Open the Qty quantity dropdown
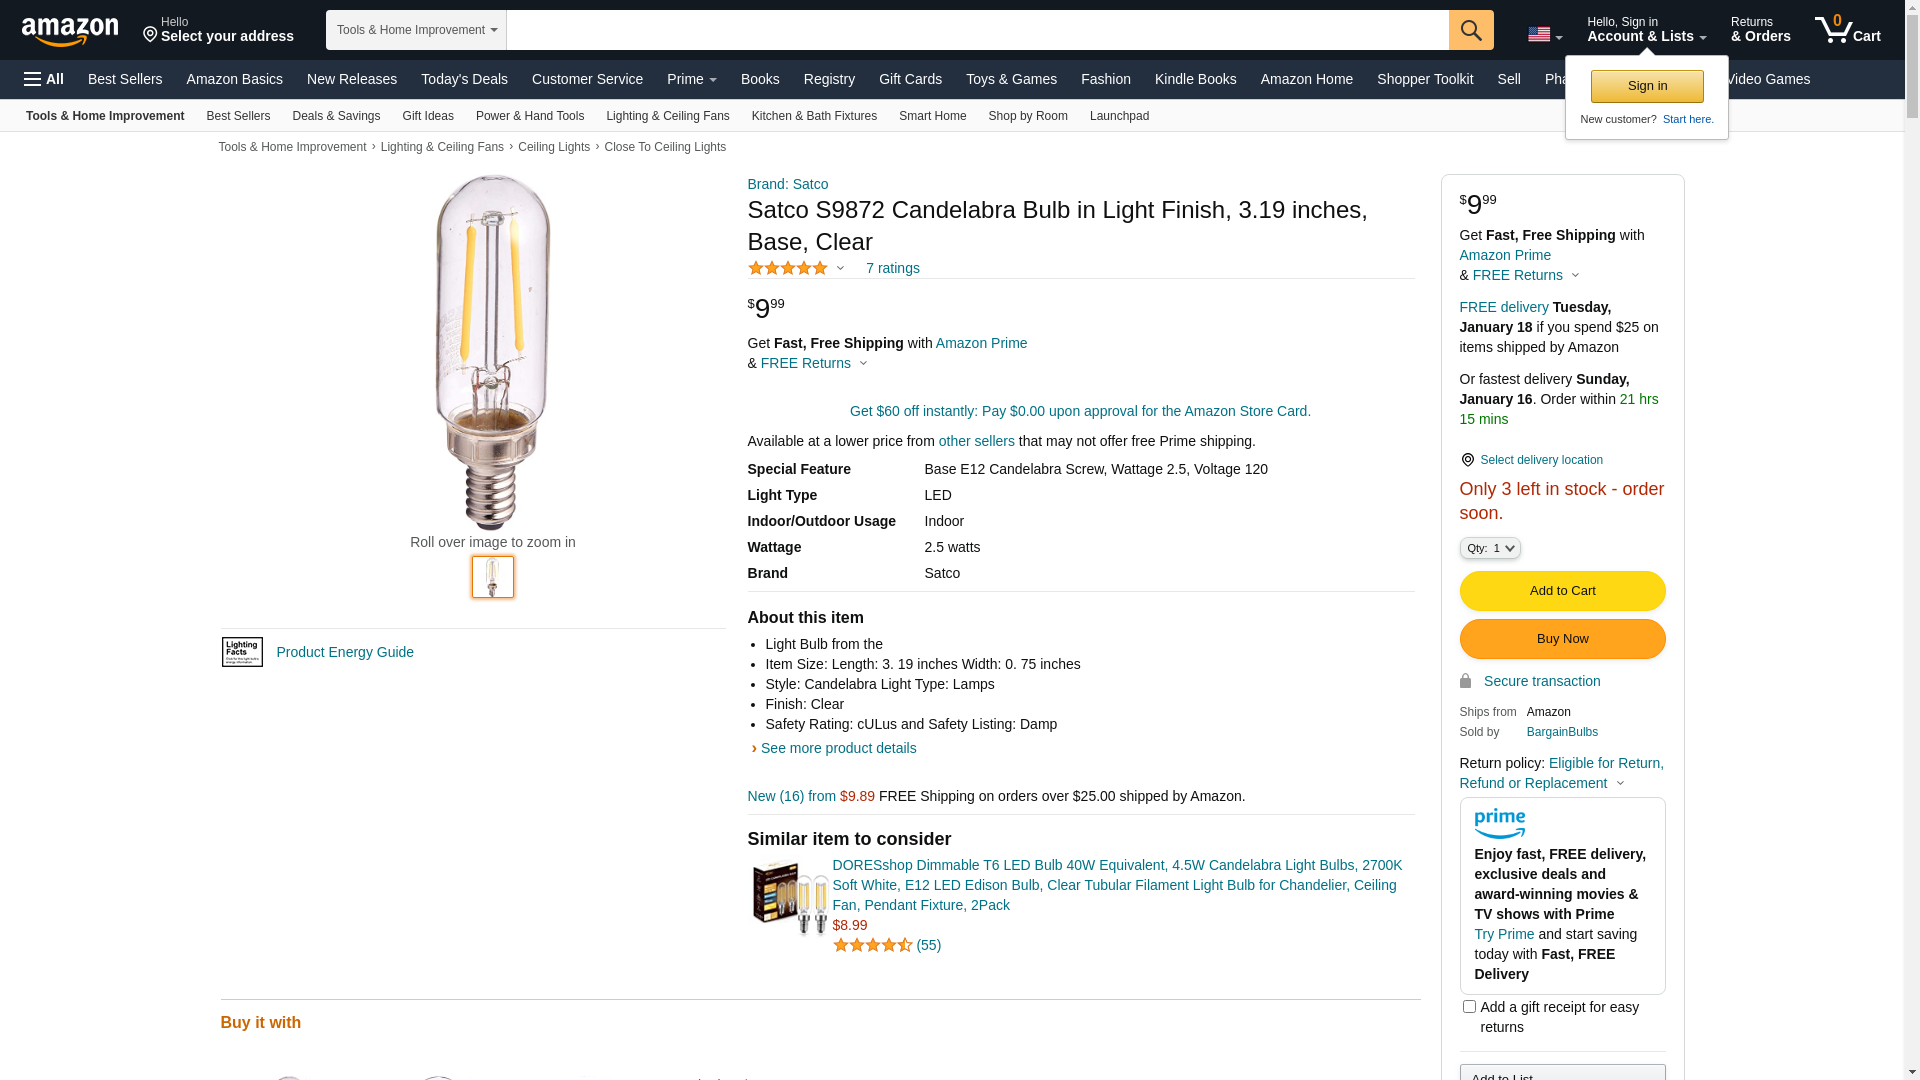Screen dimensions: 1920x1080 tap(1490, 548)
